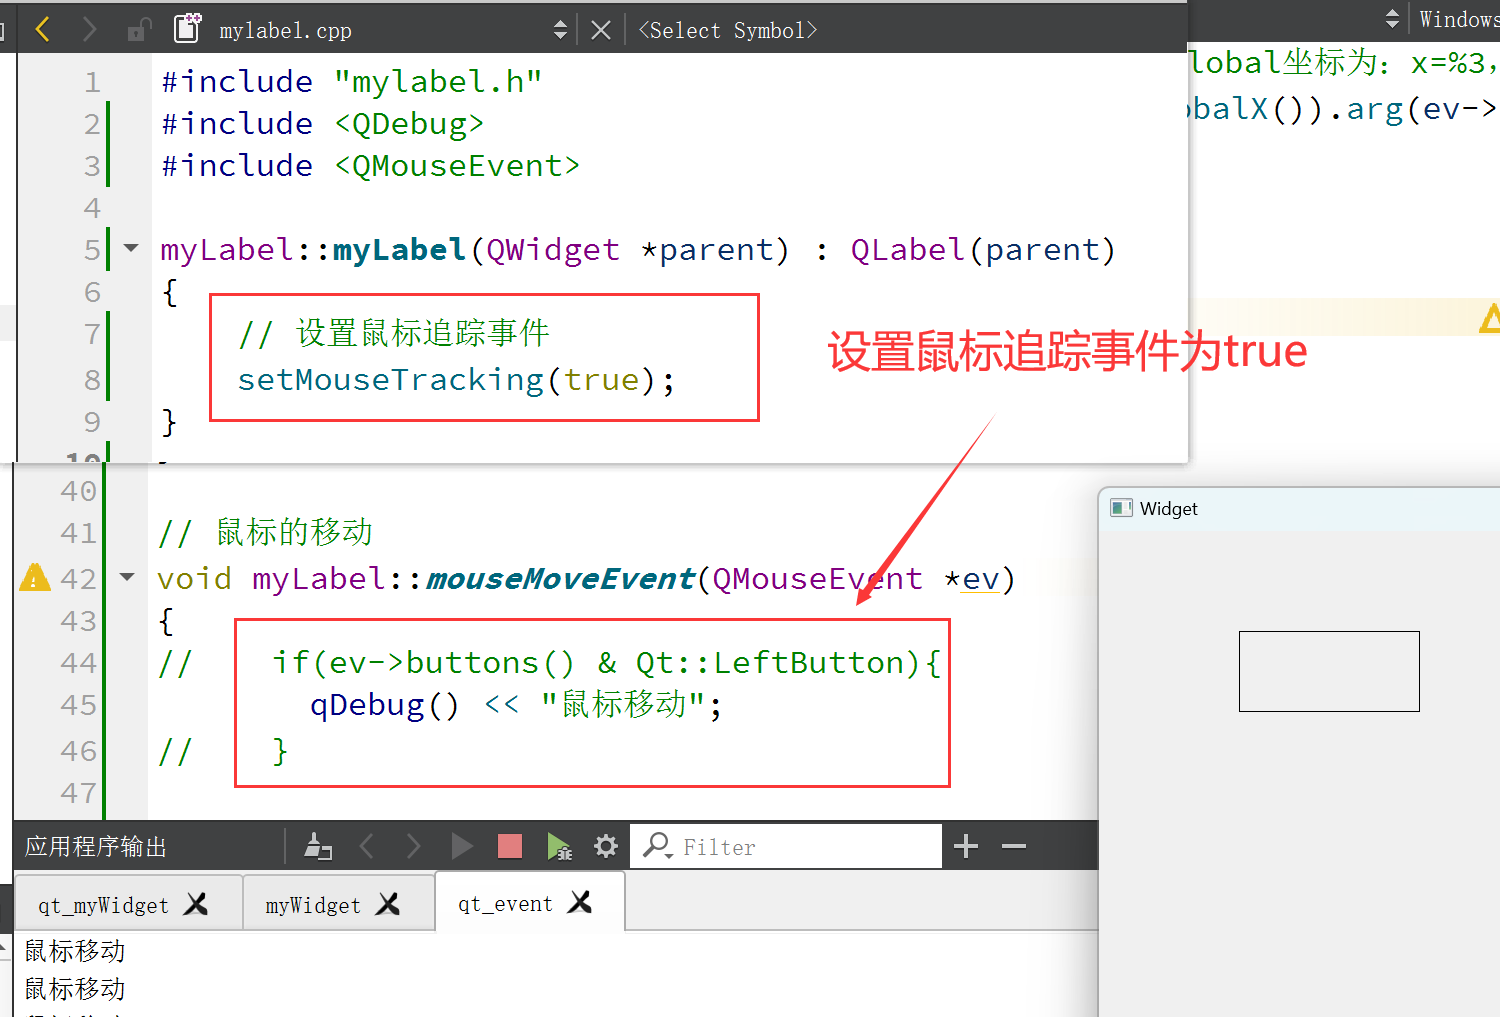Click line number 44 in the gutter
Image resolution: width=1500 pixels, height=1017 pixels.
click(x=78, y=663)
